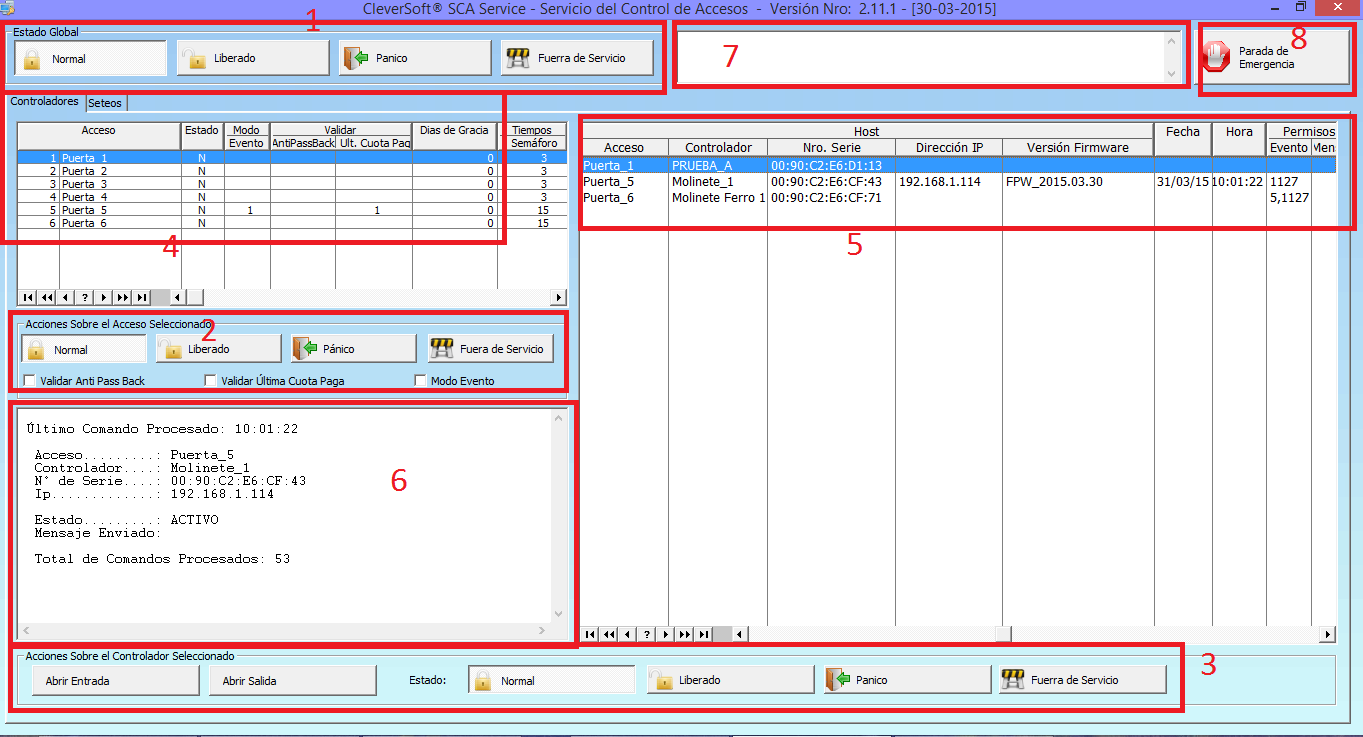Click the barrier icon on global Fuerra de Servicio
Screen dimensions: 1363x737
[x=517, y=58]
